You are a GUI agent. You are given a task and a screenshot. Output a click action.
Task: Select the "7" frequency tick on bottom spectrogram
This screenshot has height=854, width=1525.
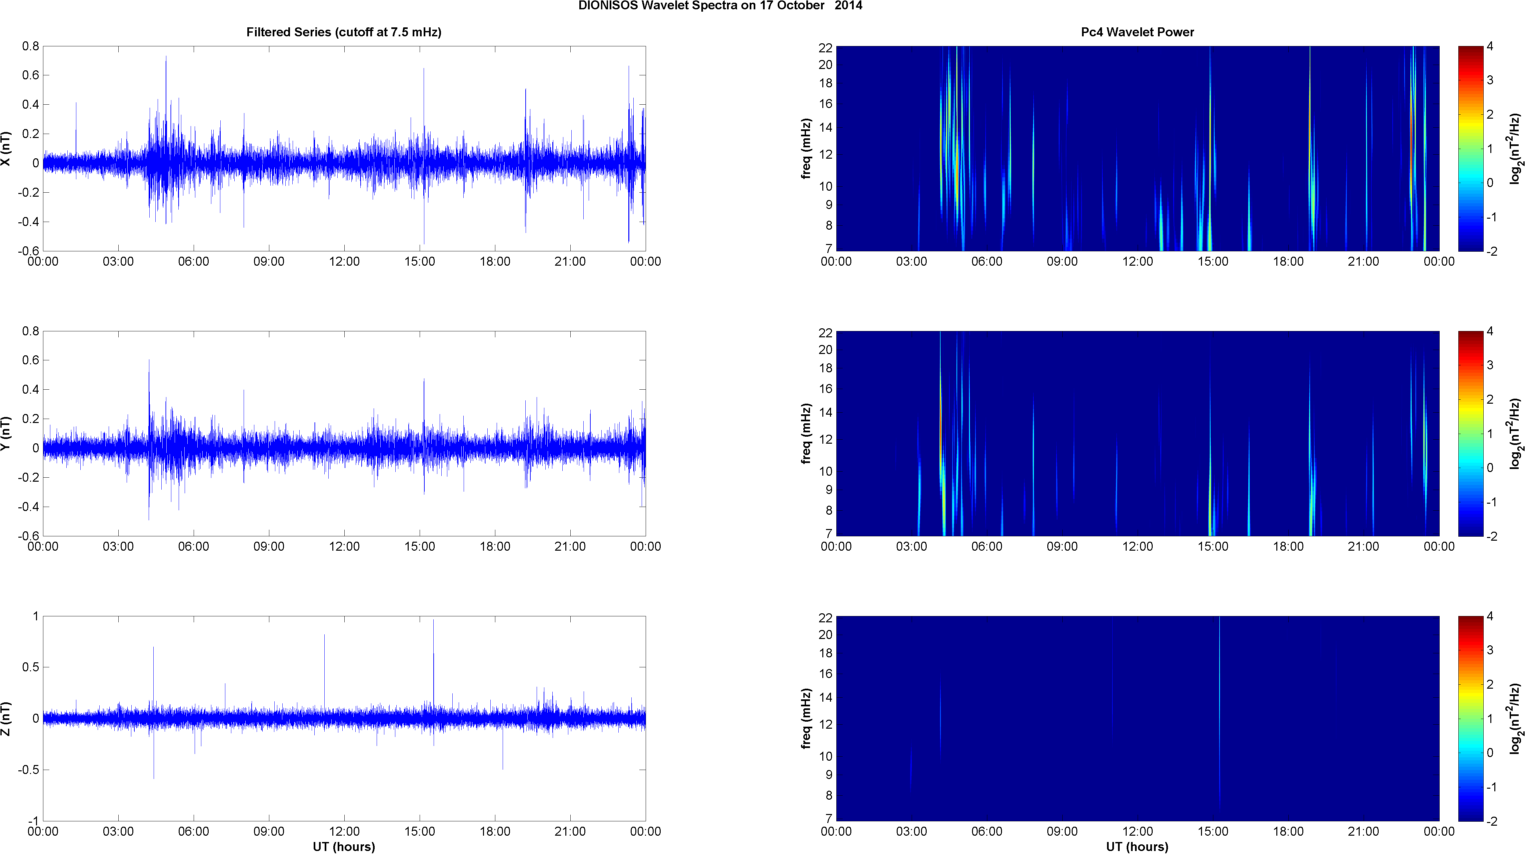(829, 819)
